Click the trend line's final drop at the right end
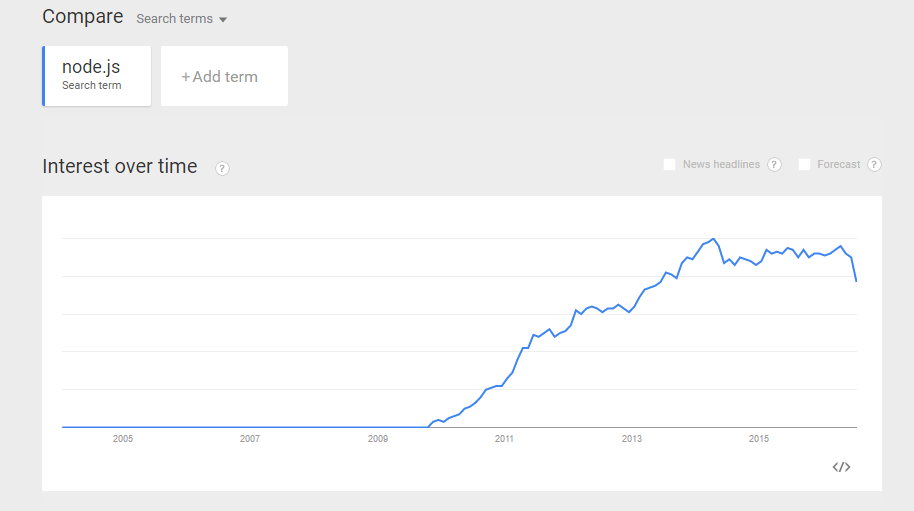Screen dimensions: 914x511 click(x=855, y=276)
